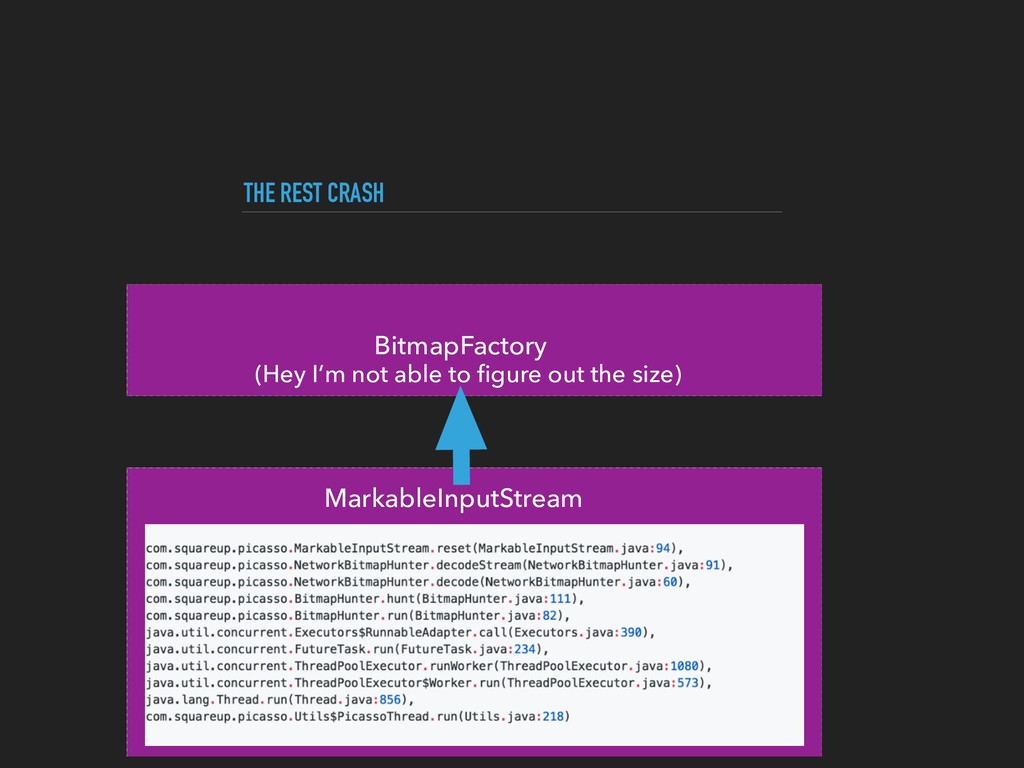Select the Executors$RunnableAdapter.call line
The image size is (1024, 768).
point(400,633)
